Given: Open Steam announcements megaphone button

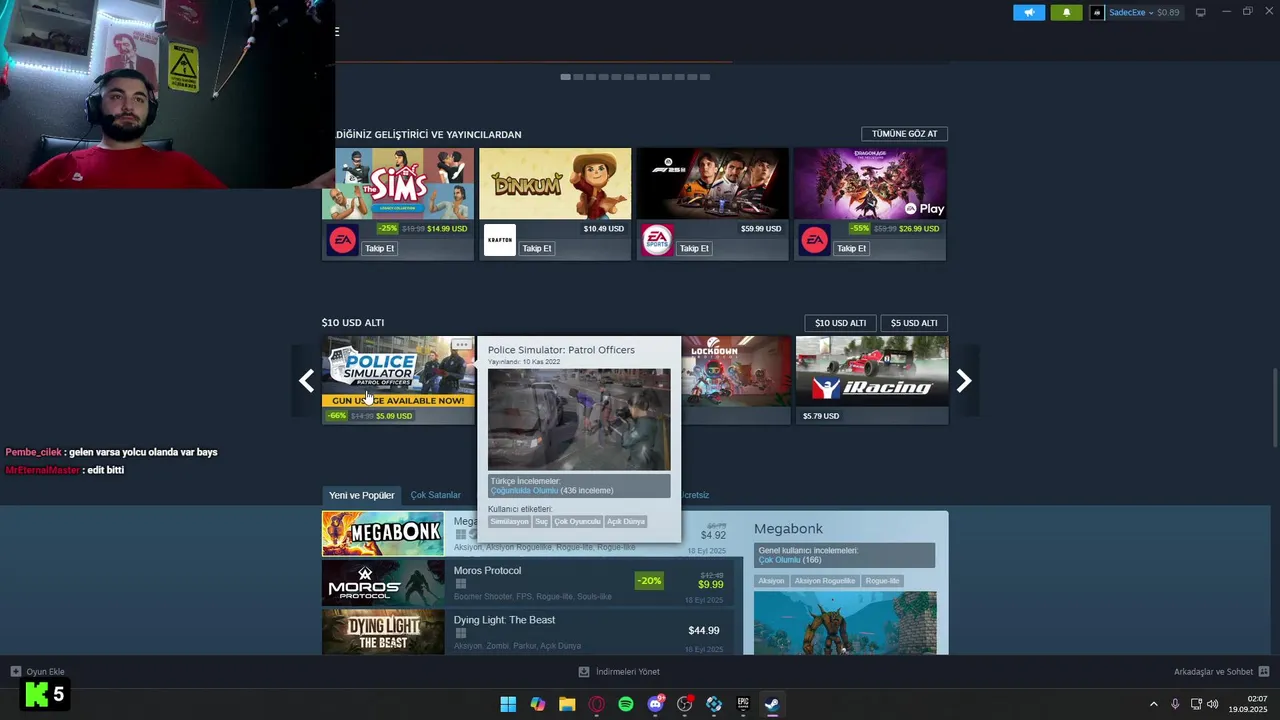Looking at the screenshot, I should pyautogui.click(x=1029, y=12).
